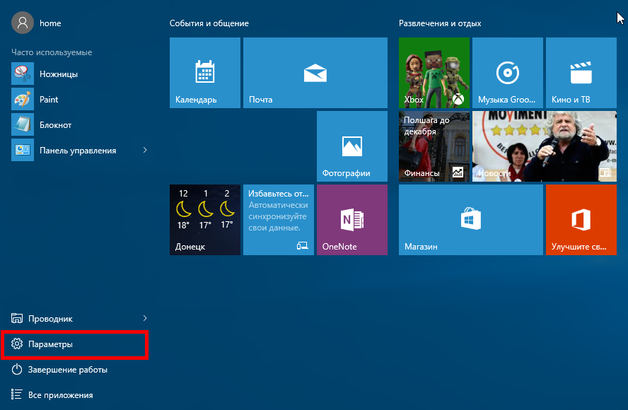Click the Улучшите Office tile
Viewport: 628px width, 410px height.
click(x=580, y=219)
